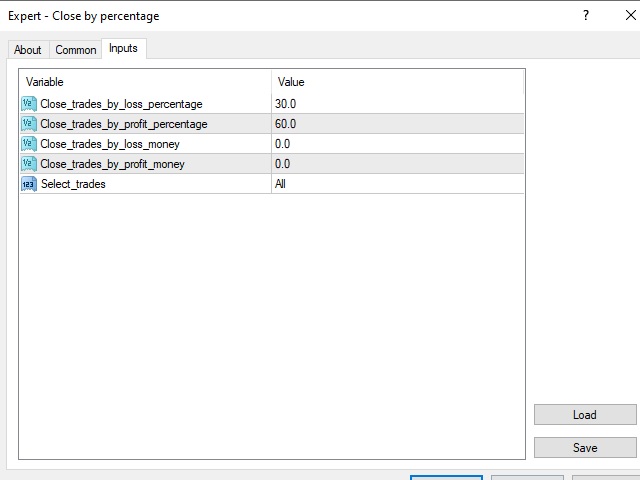The height and width of the screenshot is (480, 640).
Task: Click the Variable column header
Action: point(145,82)
